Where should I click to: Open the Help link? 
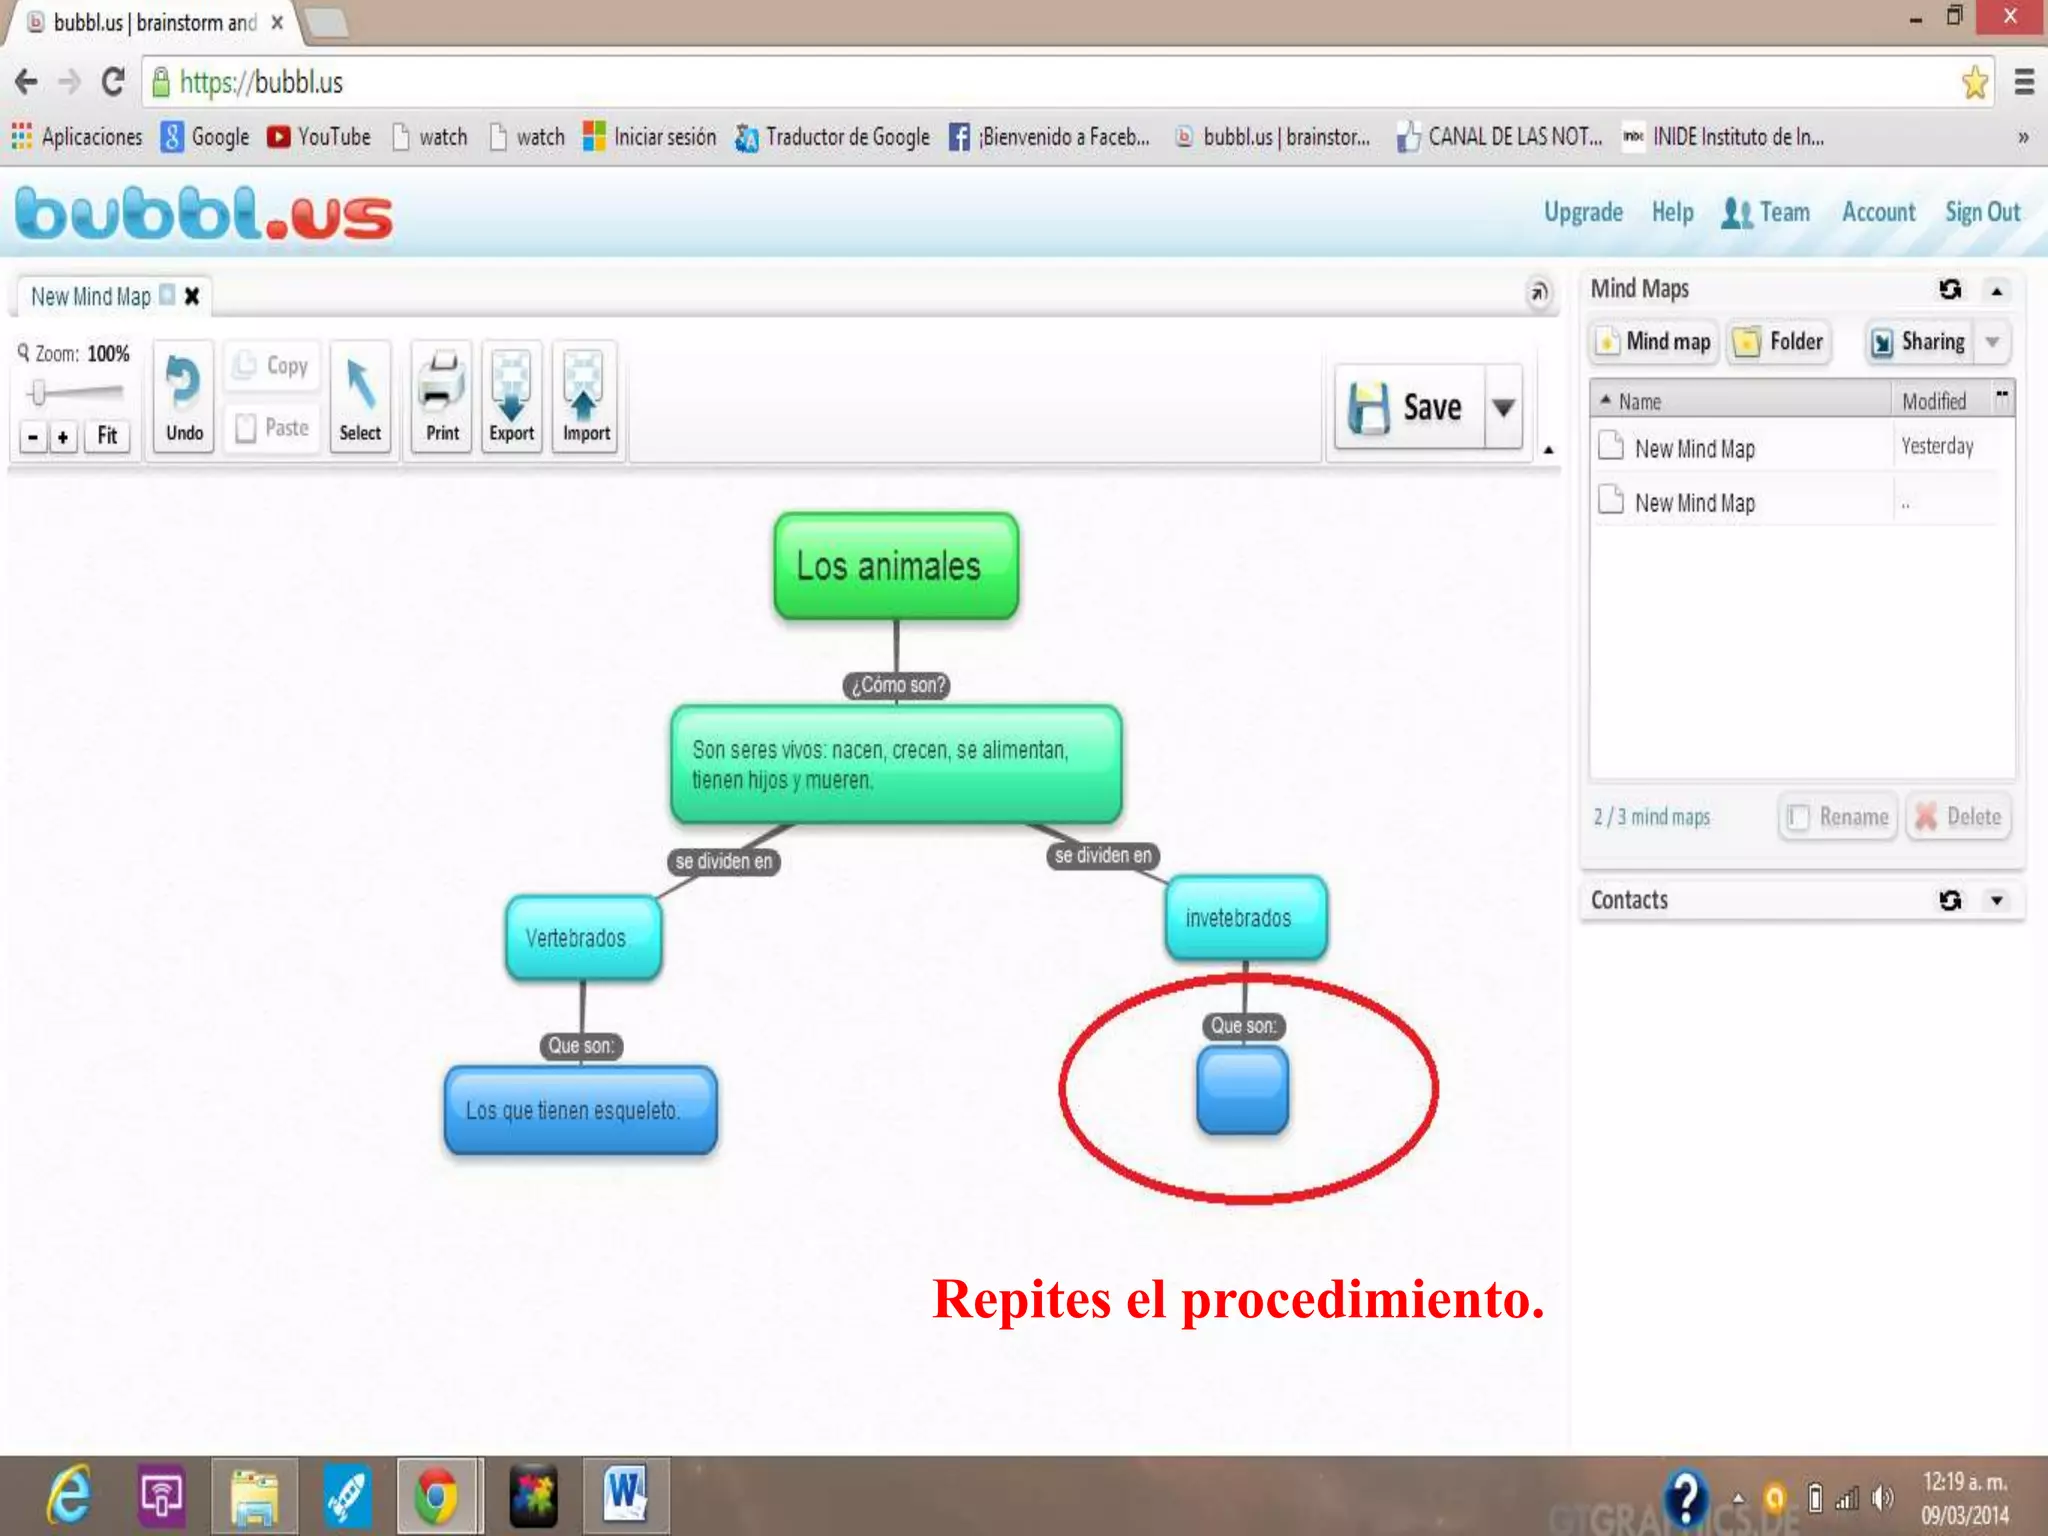click(1672, 212)
